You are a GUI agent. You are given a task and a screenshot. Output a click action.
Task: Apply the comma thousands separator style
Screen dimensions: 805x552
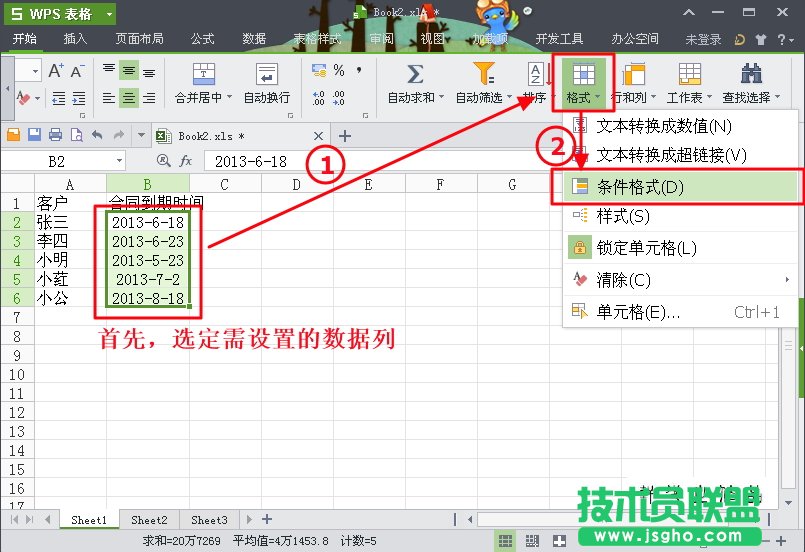pos(359,70)
